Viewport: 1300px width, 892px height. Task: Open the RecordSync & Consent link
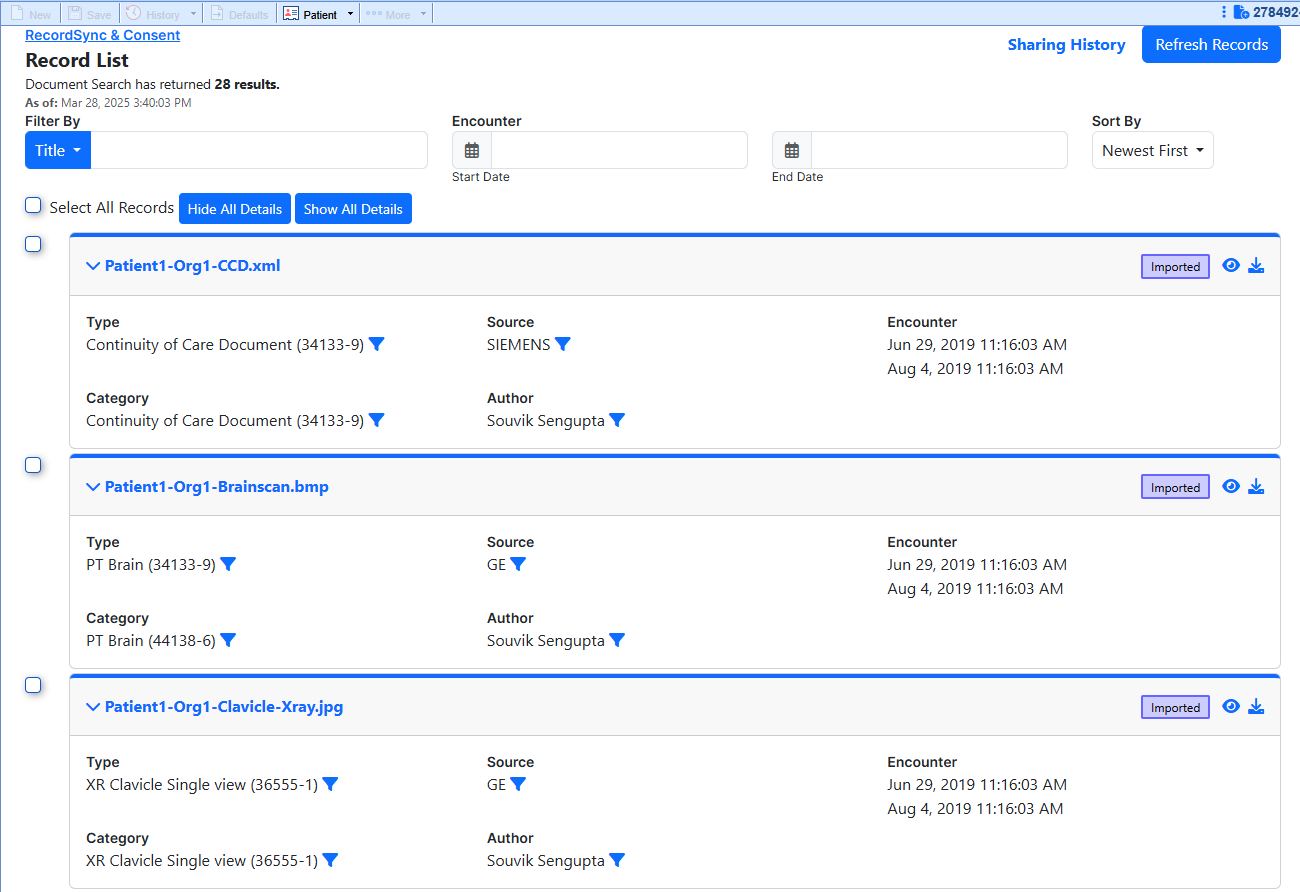pyautogui.click(x=103, y=35)
